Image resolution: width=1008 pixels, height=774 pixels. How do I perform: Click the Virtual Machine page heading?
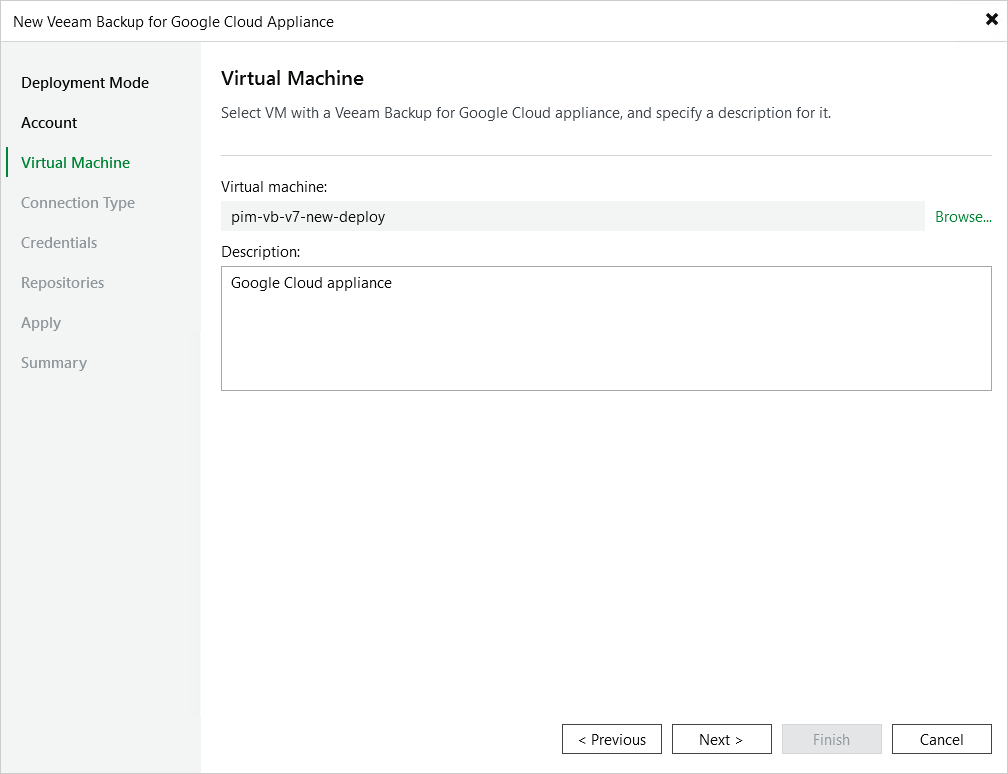pos(292,78)
